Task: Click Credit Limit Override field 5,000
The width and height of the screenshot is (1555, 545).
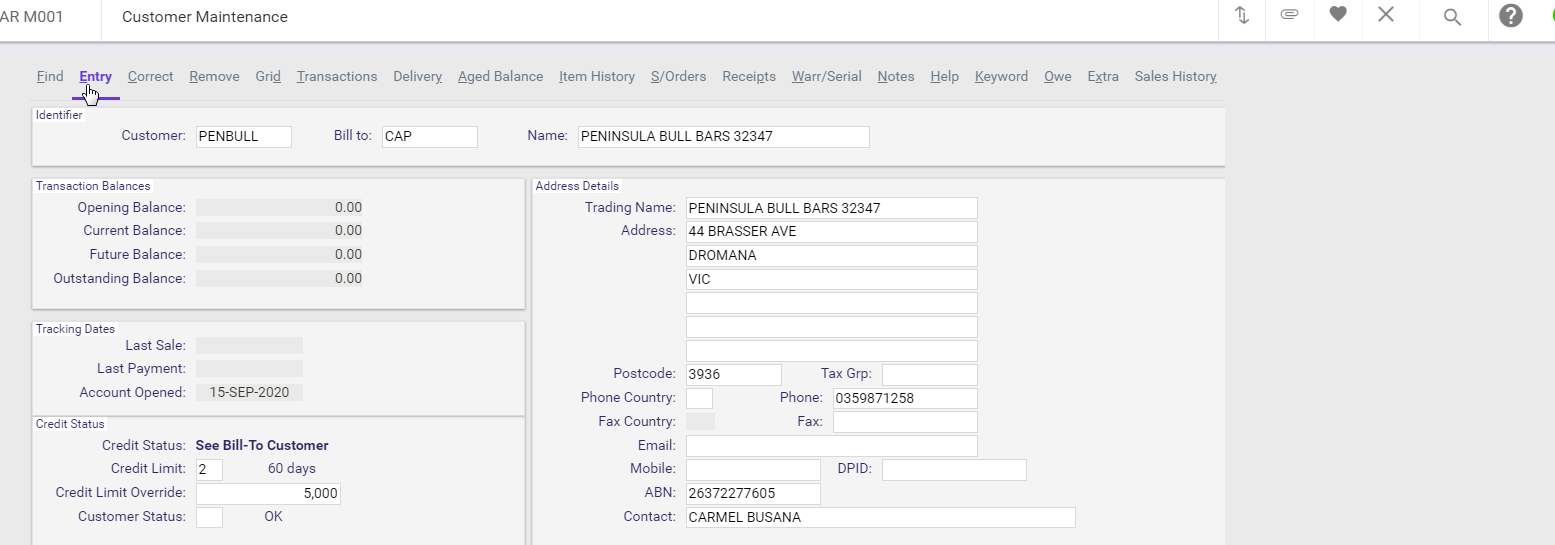Action: (x=268, y=494)
